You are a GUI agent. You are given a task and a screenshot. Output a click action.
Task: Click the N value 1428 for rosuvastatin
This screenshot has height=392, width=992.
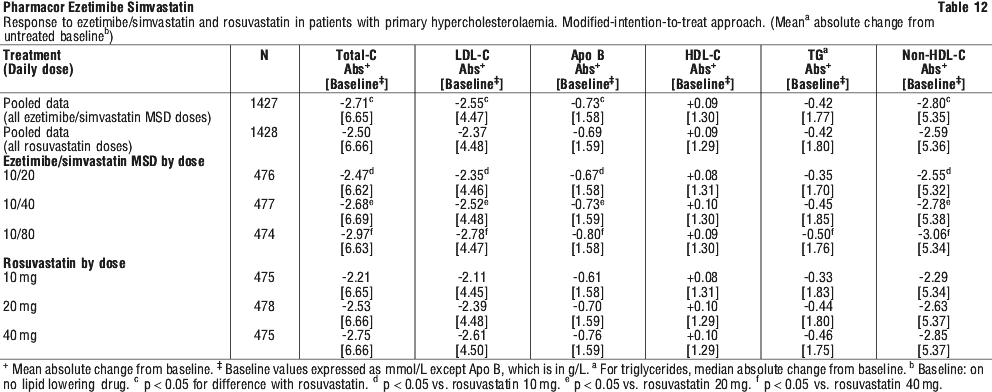[x=264, y=132]
